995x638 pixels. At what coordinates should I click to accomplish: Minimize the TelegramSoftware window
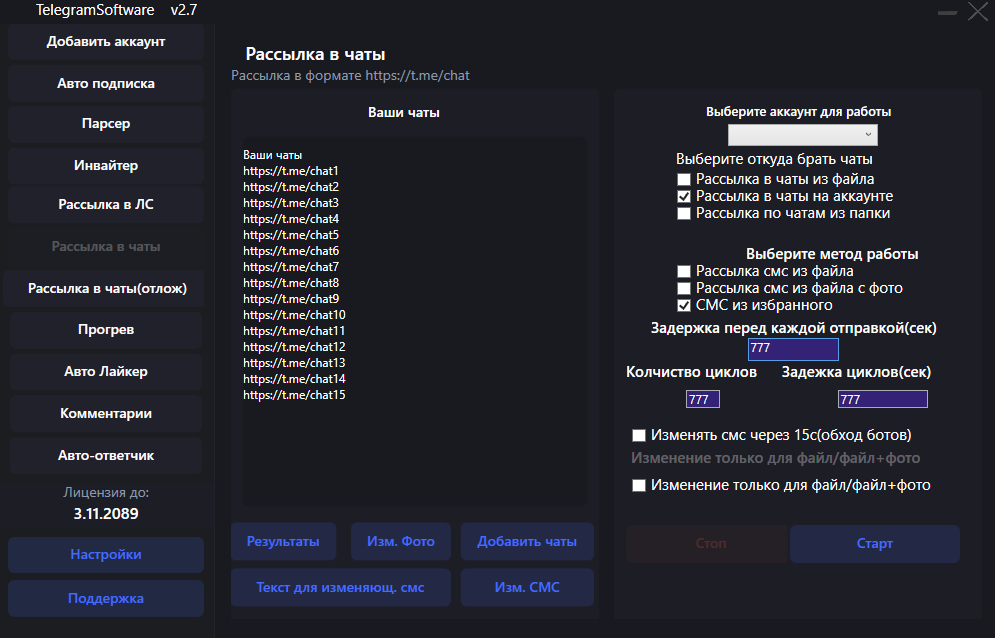point(947,12)
